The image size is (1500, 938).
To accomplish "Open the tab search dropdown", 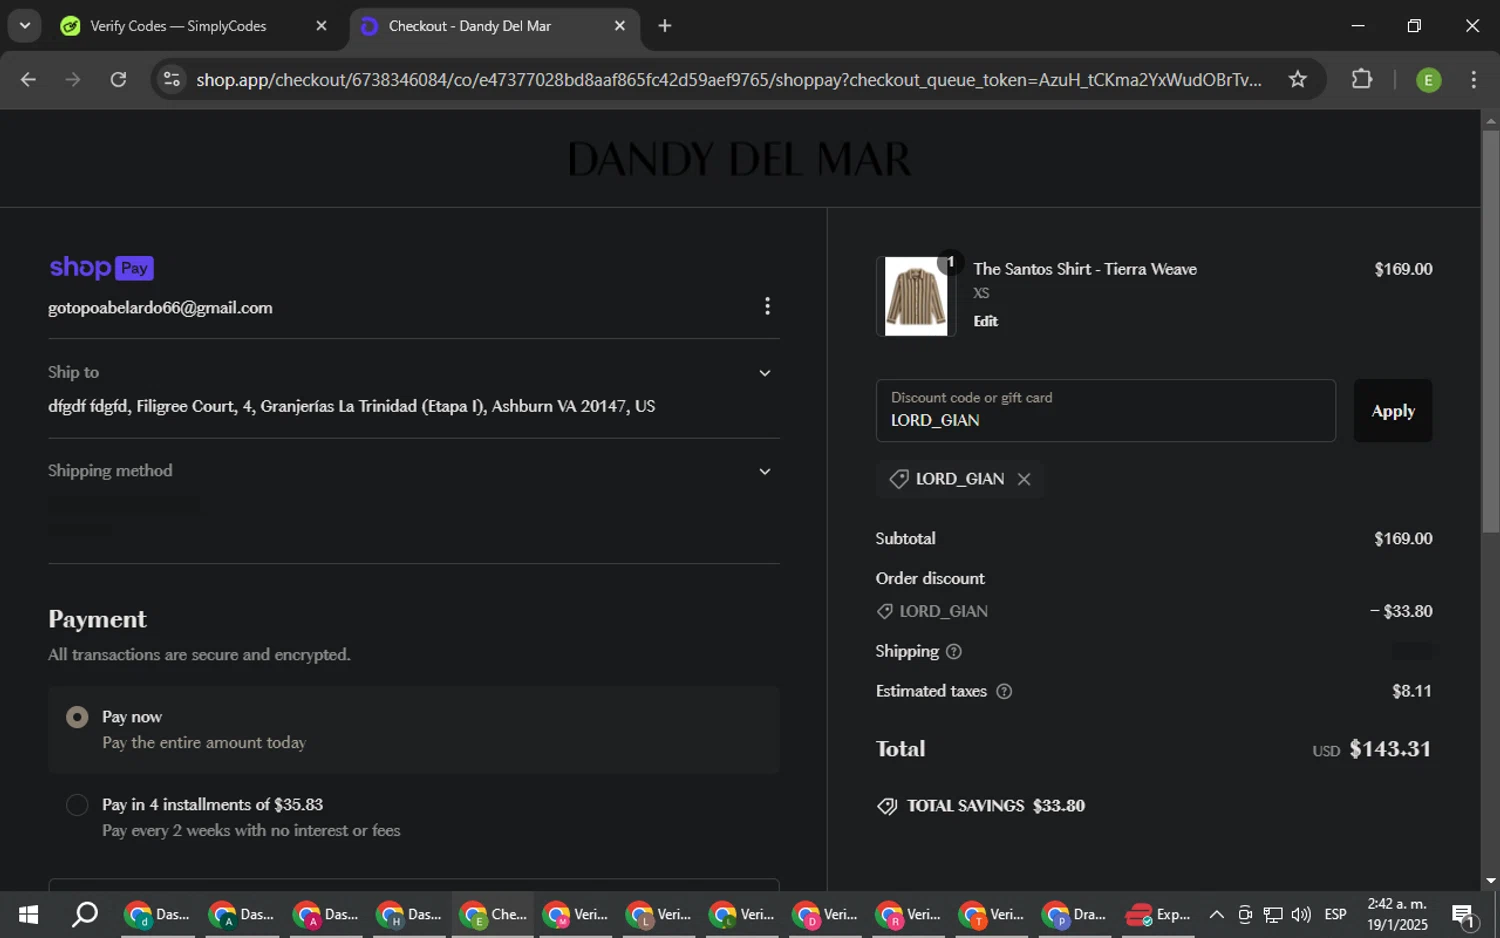I will (25, 26).
